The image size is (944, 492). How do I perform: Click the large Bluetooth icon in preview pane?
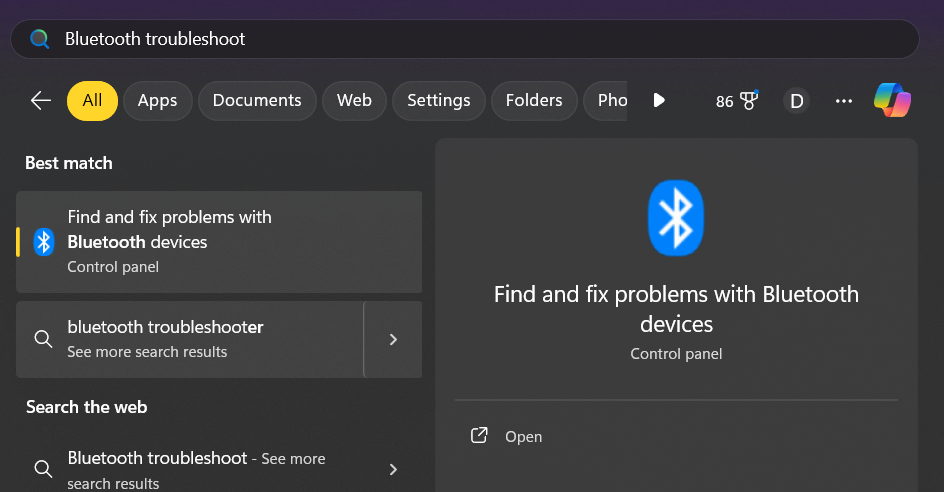pos(676,218)
